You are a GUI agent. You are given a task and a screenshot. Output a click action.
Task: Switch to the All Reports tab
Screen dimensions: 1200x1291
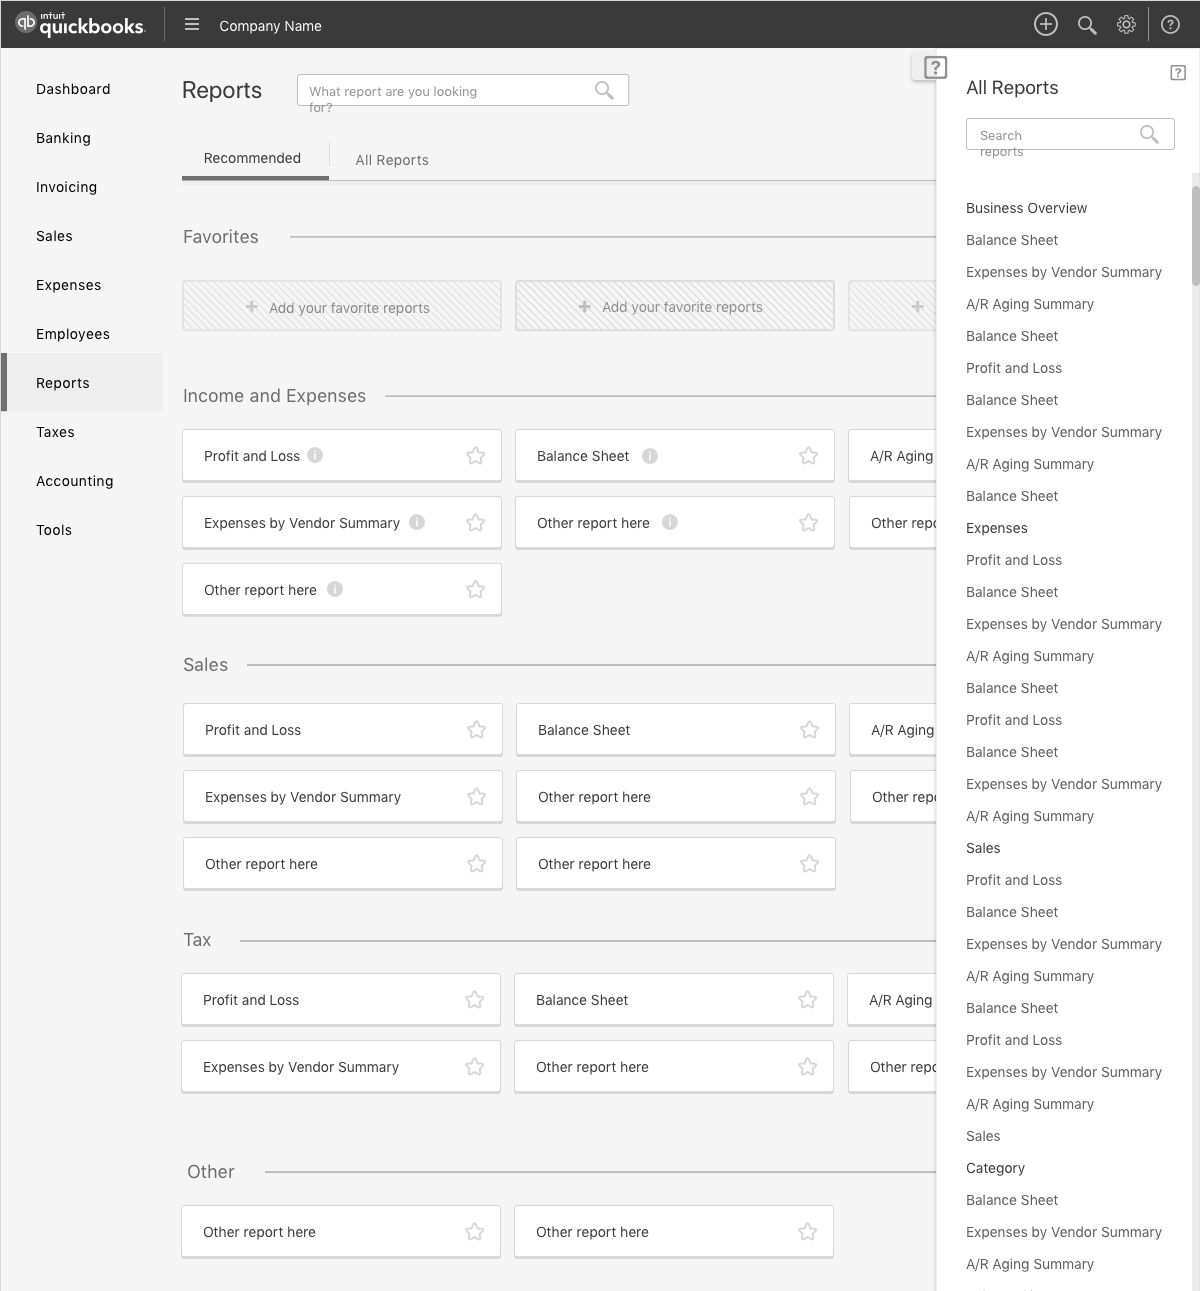coord(392,160)
